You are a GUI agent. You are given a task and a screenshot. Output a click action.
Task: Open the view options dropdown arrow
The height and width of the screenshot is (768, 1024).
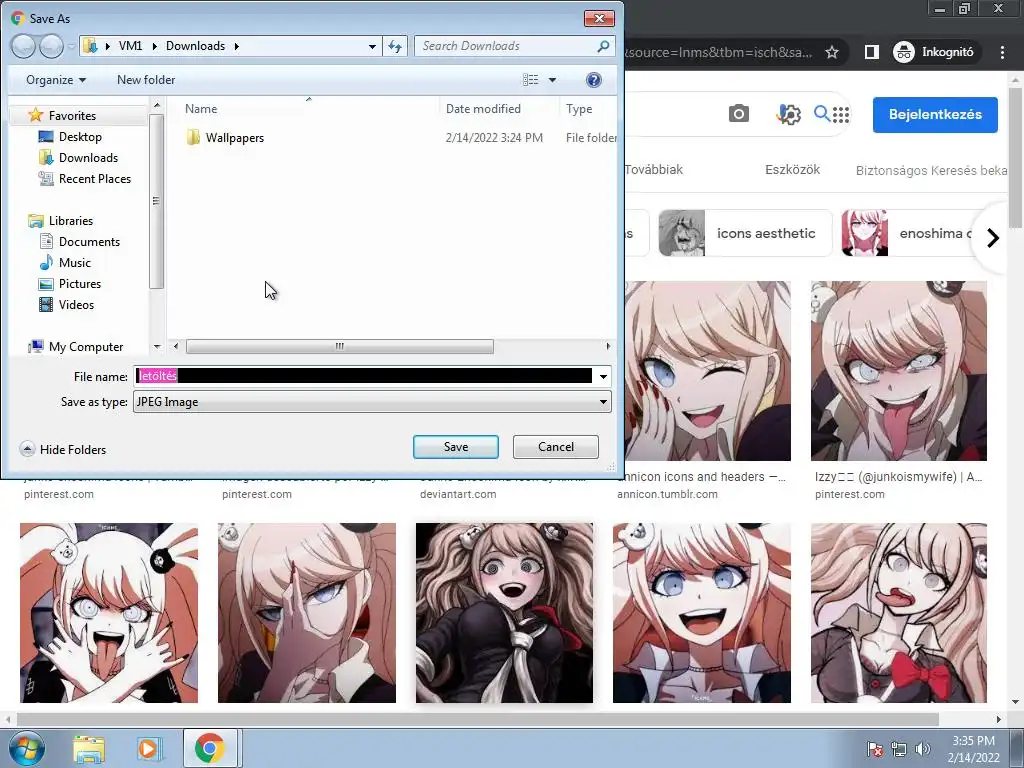click(x=552, y=80)
